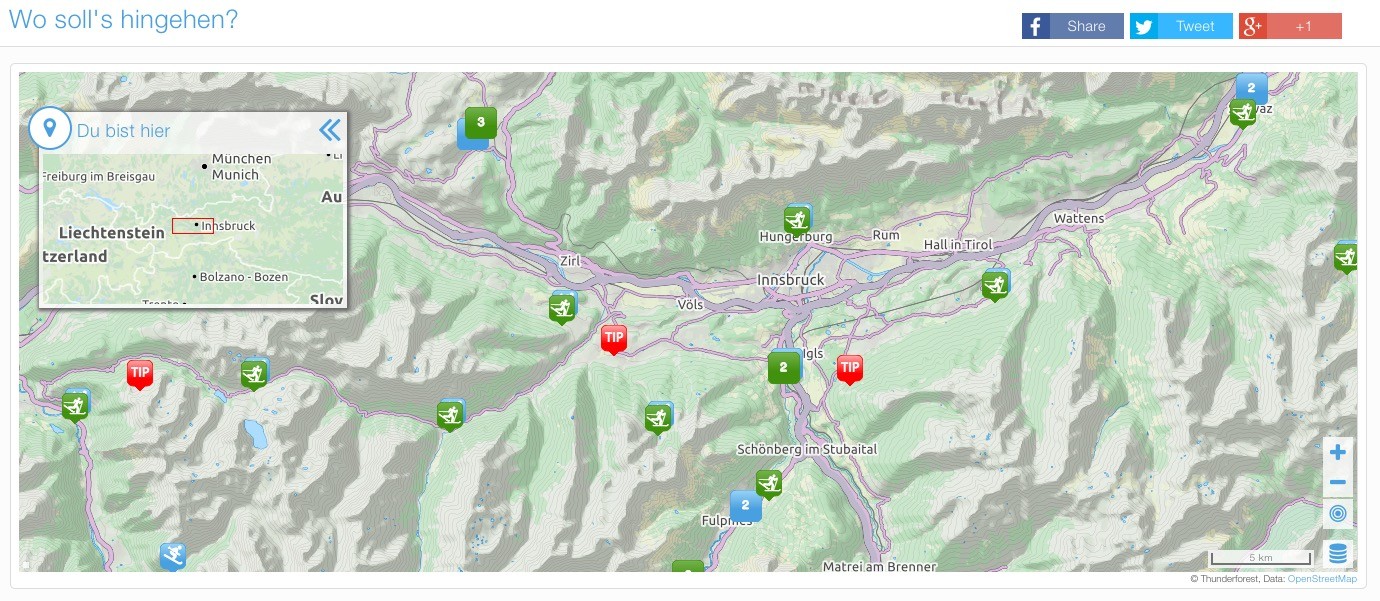This screenshot has width=1380, height=601.
Task: Open the map layers stack icon
Action: click(1337, 554)
